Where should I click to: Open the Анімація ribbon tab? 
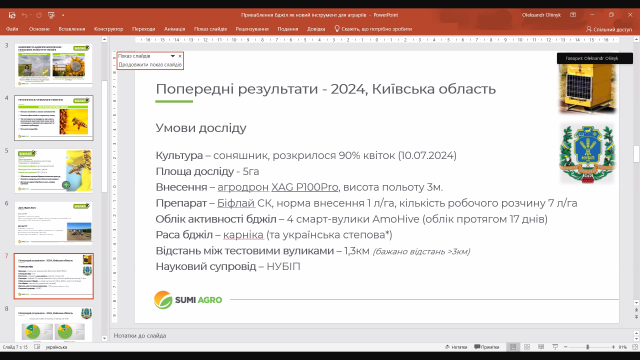coord(174,29)
